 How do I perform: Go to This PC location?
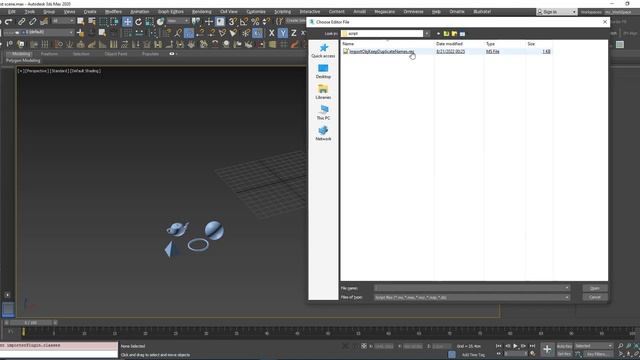coord(323,113)
